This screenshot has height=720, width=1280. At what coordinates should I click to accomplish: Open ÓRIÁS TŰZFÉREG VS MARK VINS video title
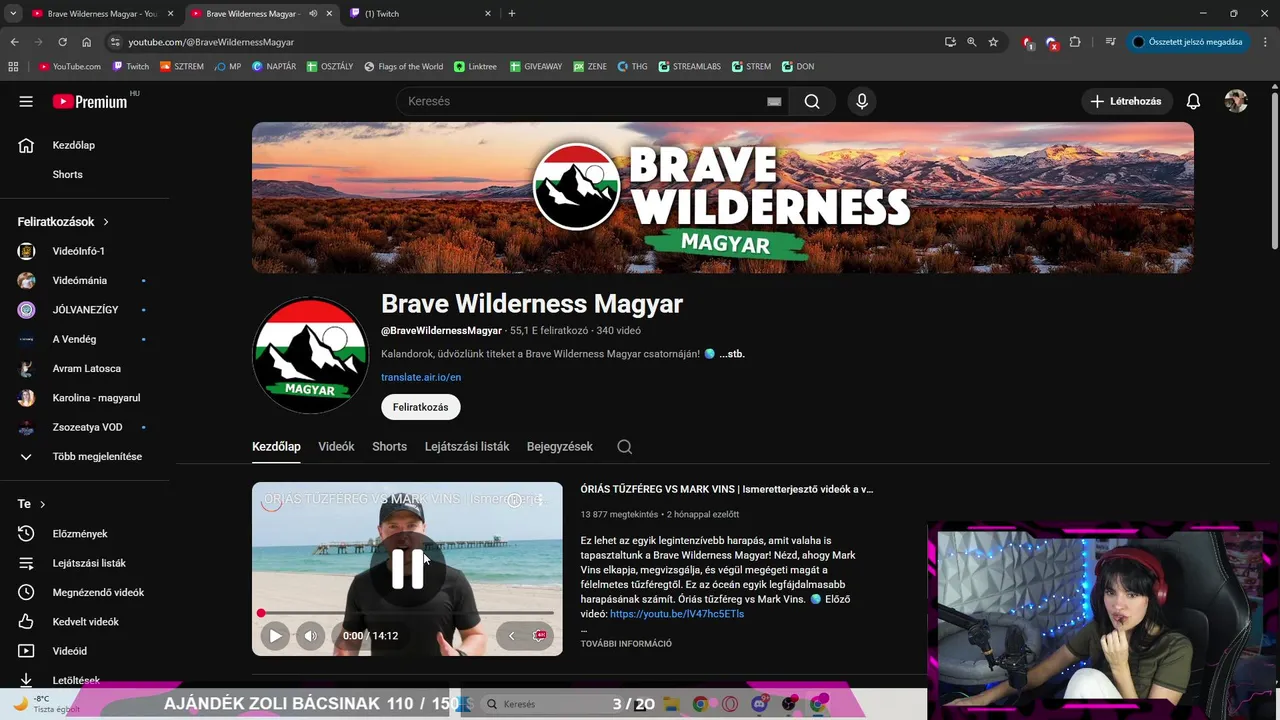pos(727,489)
